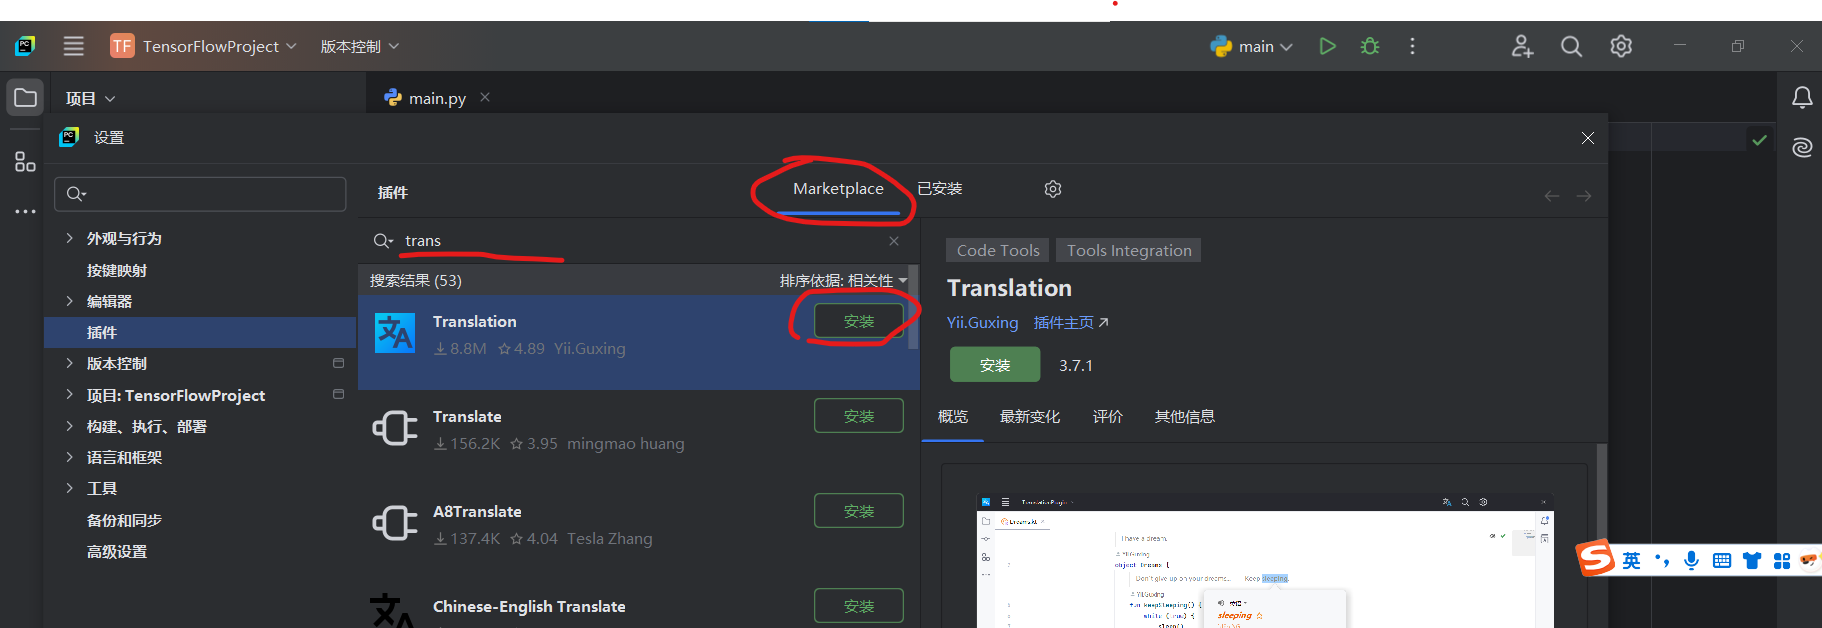Expand the 项目: TensorFlowProject node
1822x628 pixels.
pyautogui.click(x=69, y=395)
